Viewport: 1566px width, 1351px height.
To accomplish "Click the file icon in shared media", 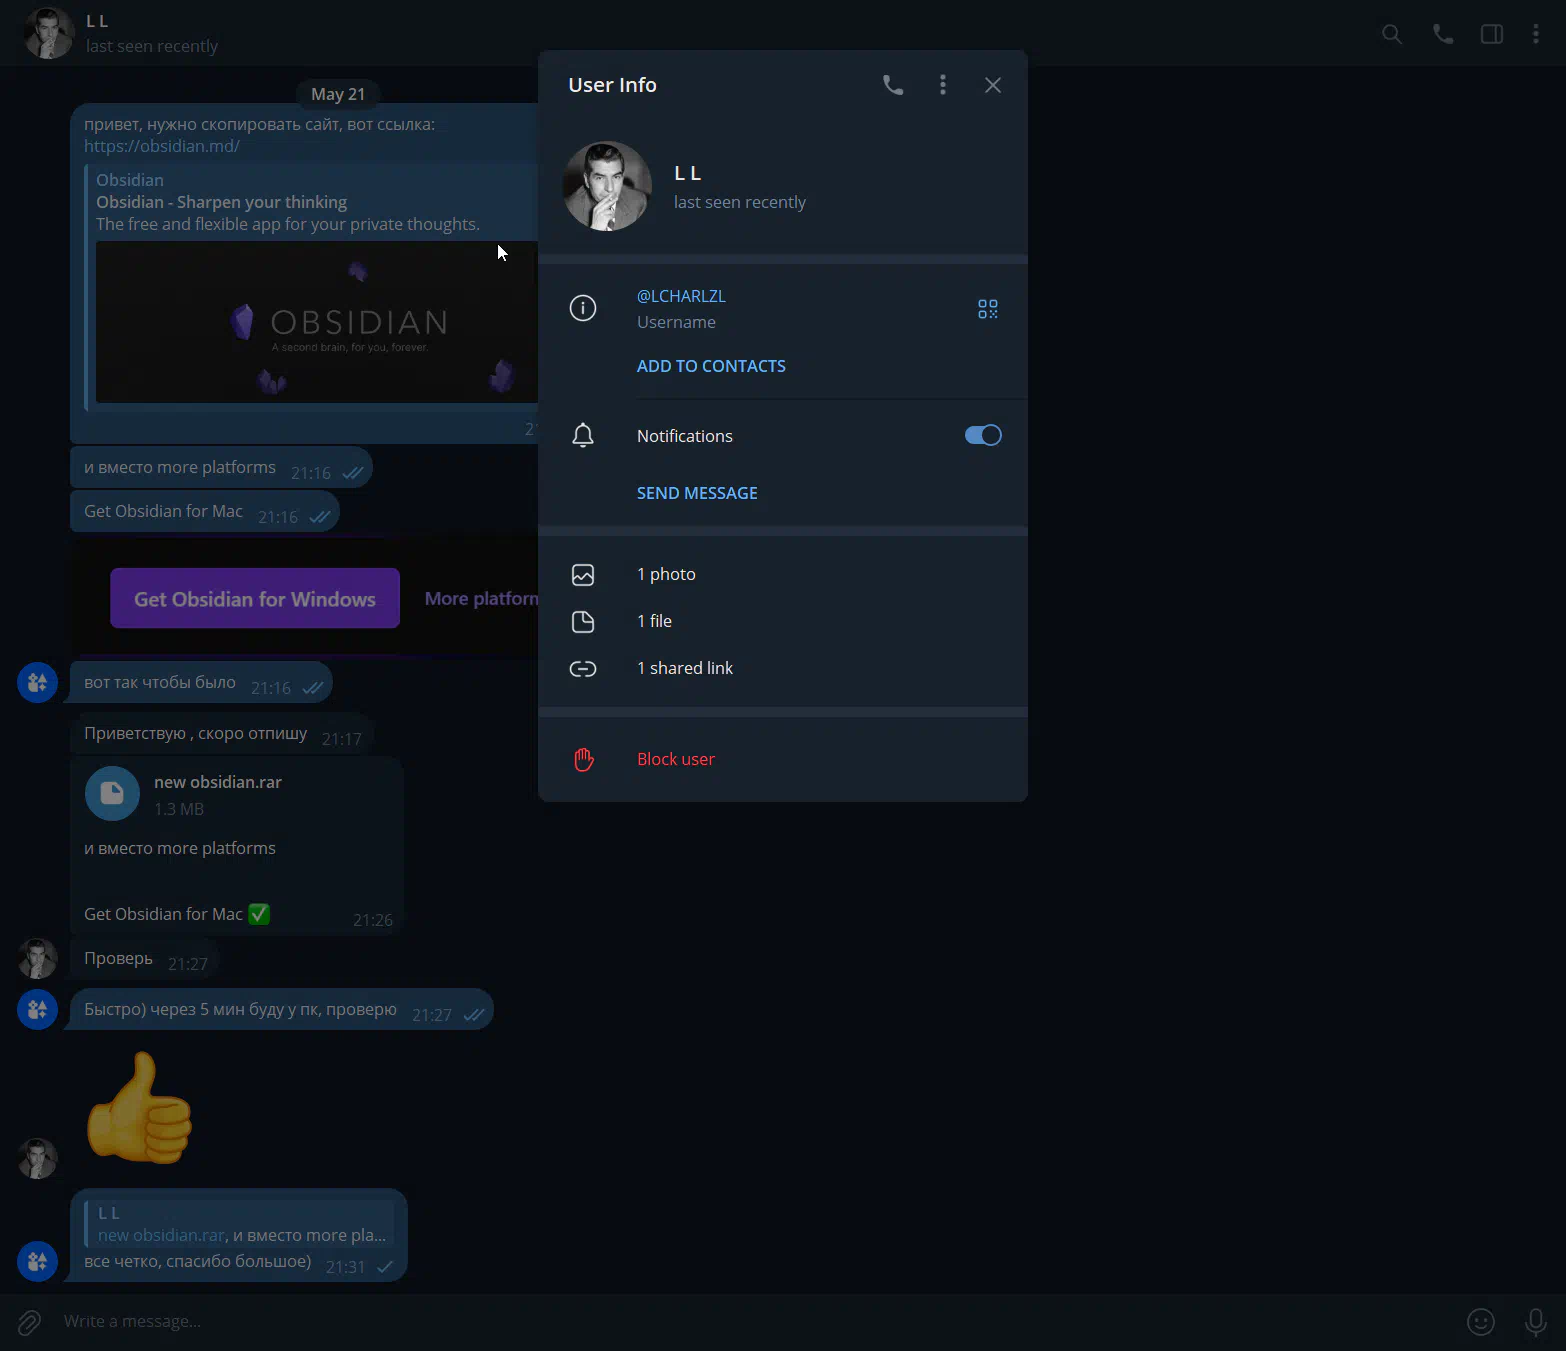I will point(583,622).
